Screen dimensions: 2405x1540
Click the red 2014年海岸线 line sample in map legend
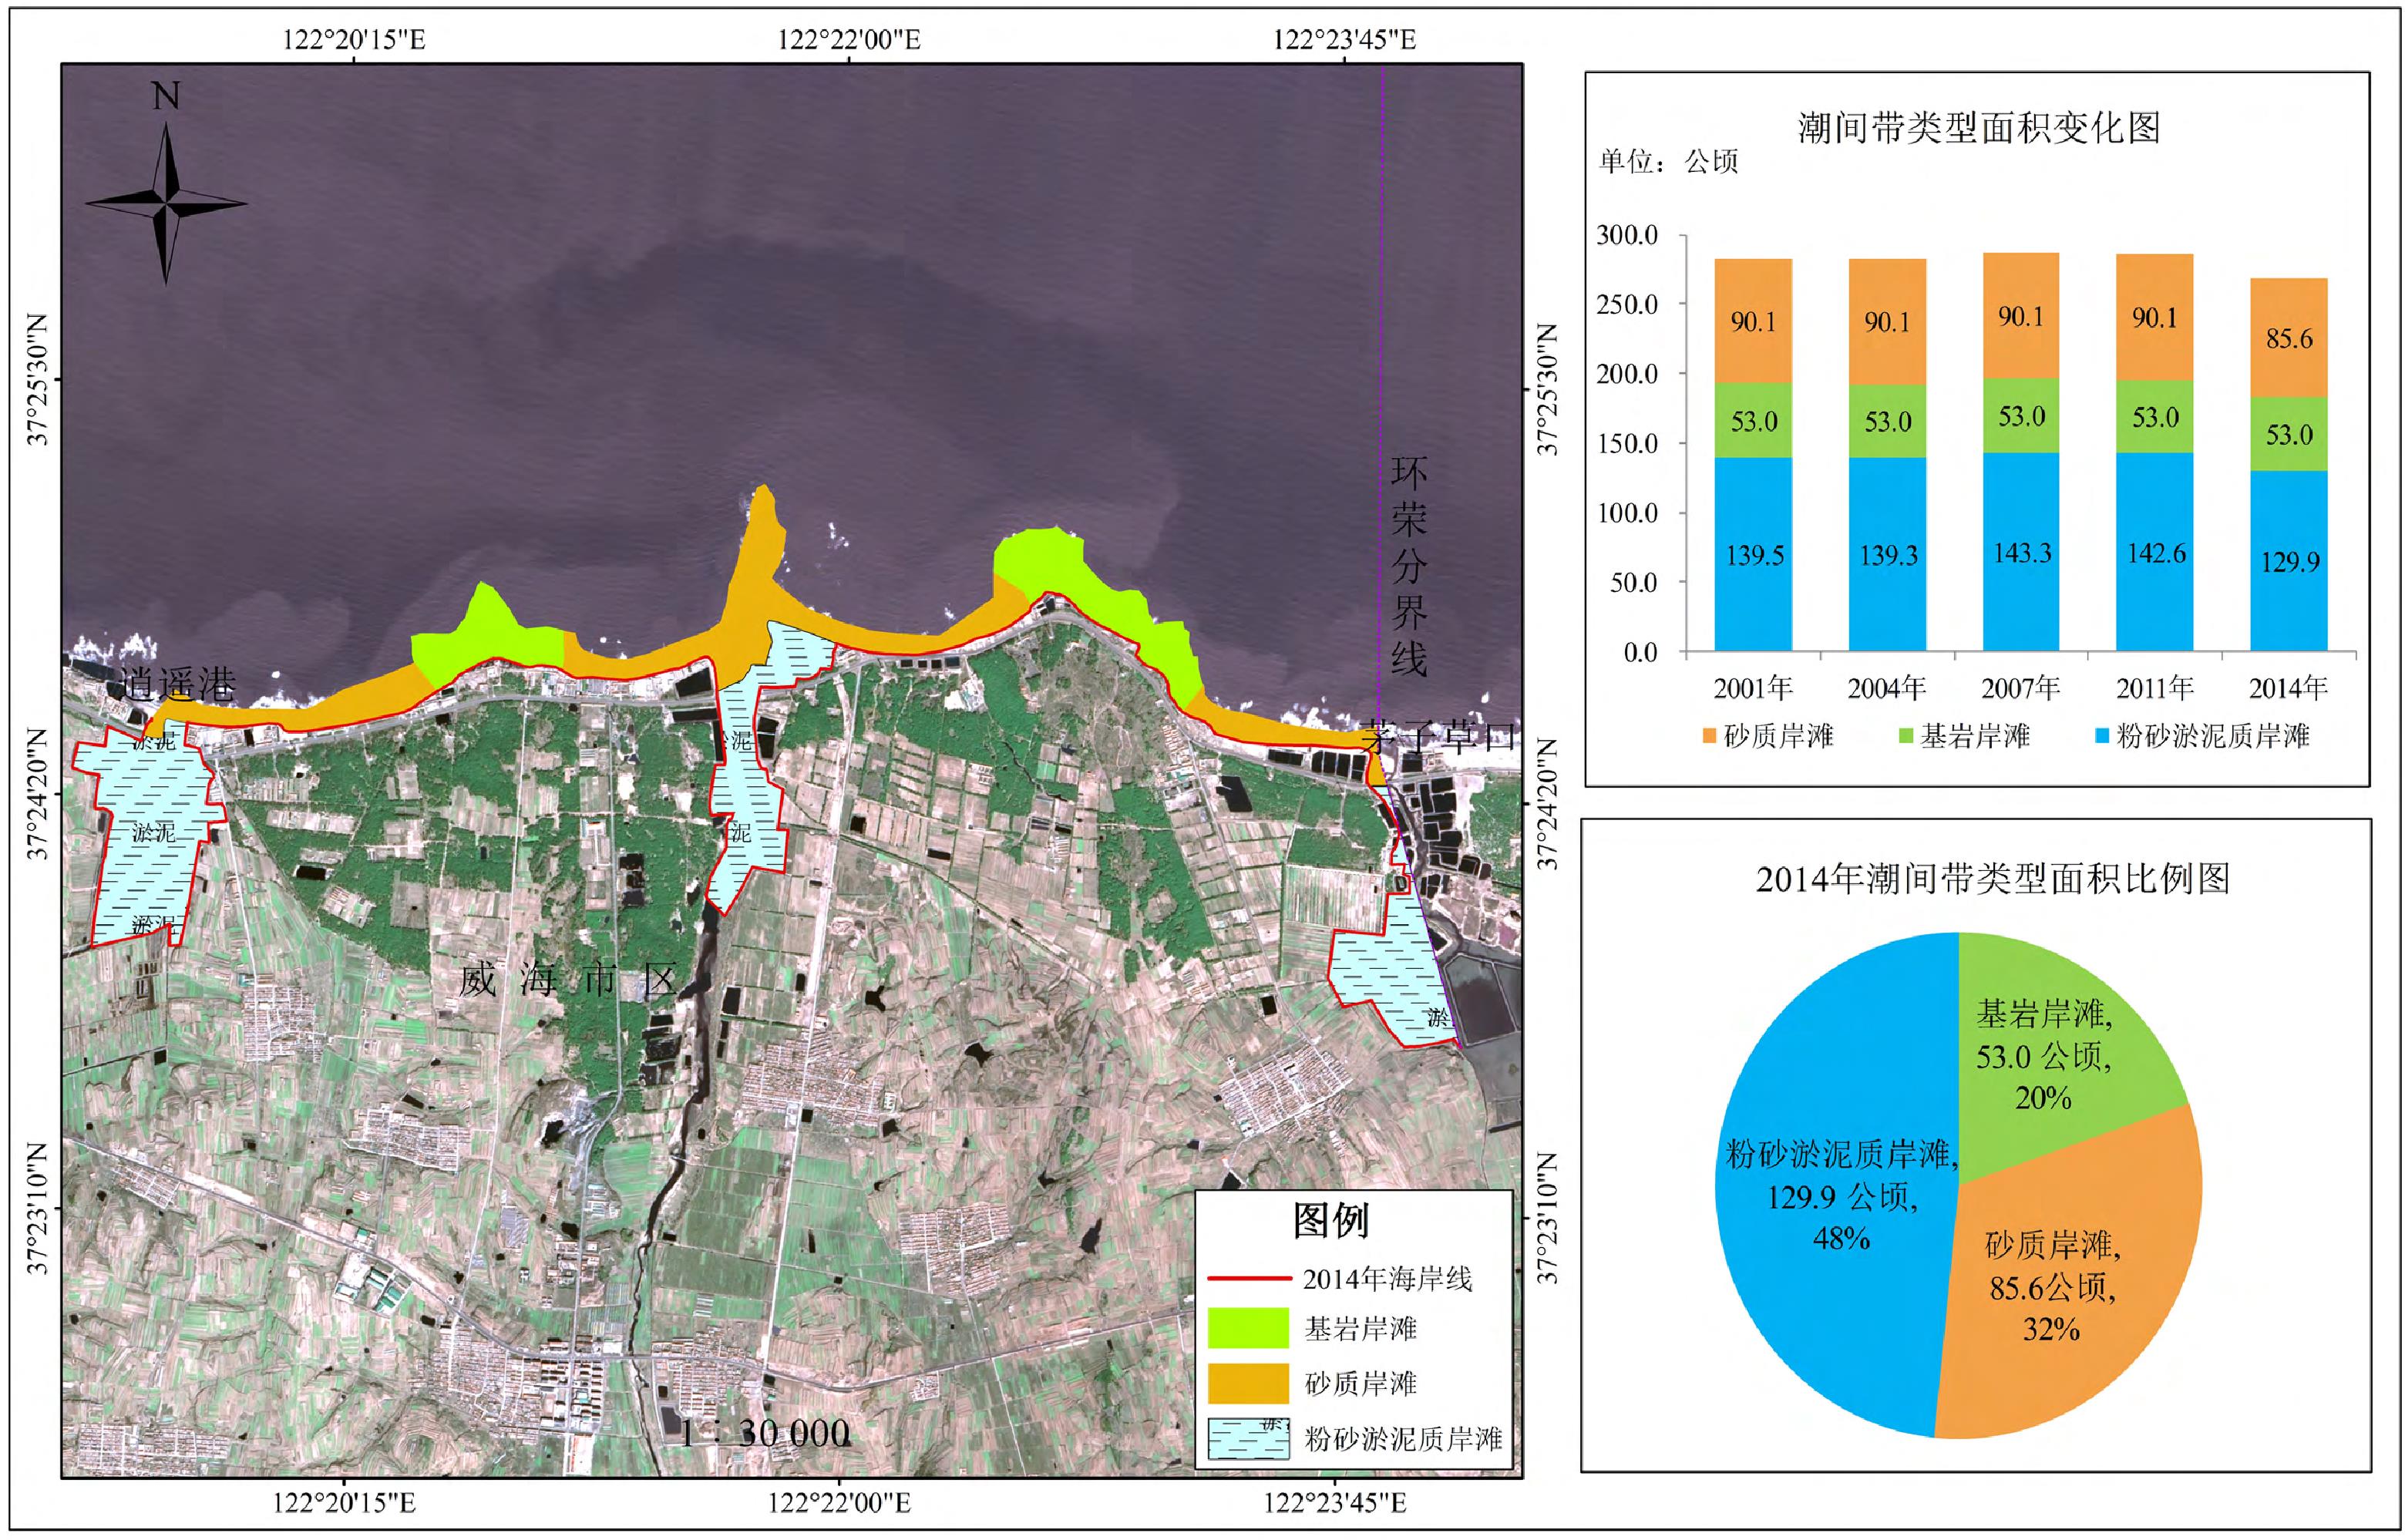tap(1249, 1278)
